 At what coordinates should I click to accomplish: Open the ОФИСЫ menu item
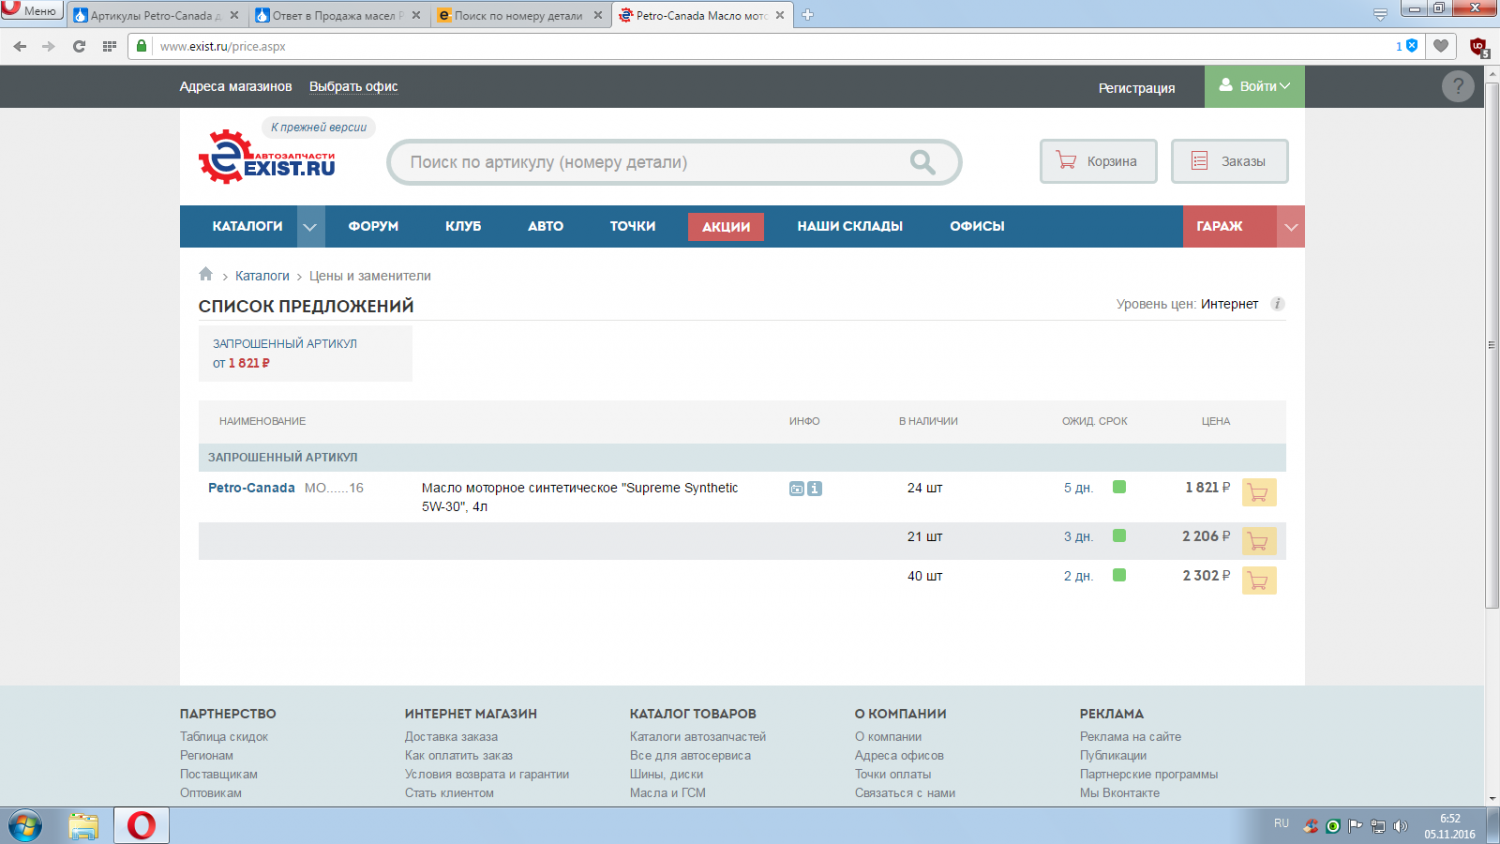pyautogui.click(x=977, y=227)
